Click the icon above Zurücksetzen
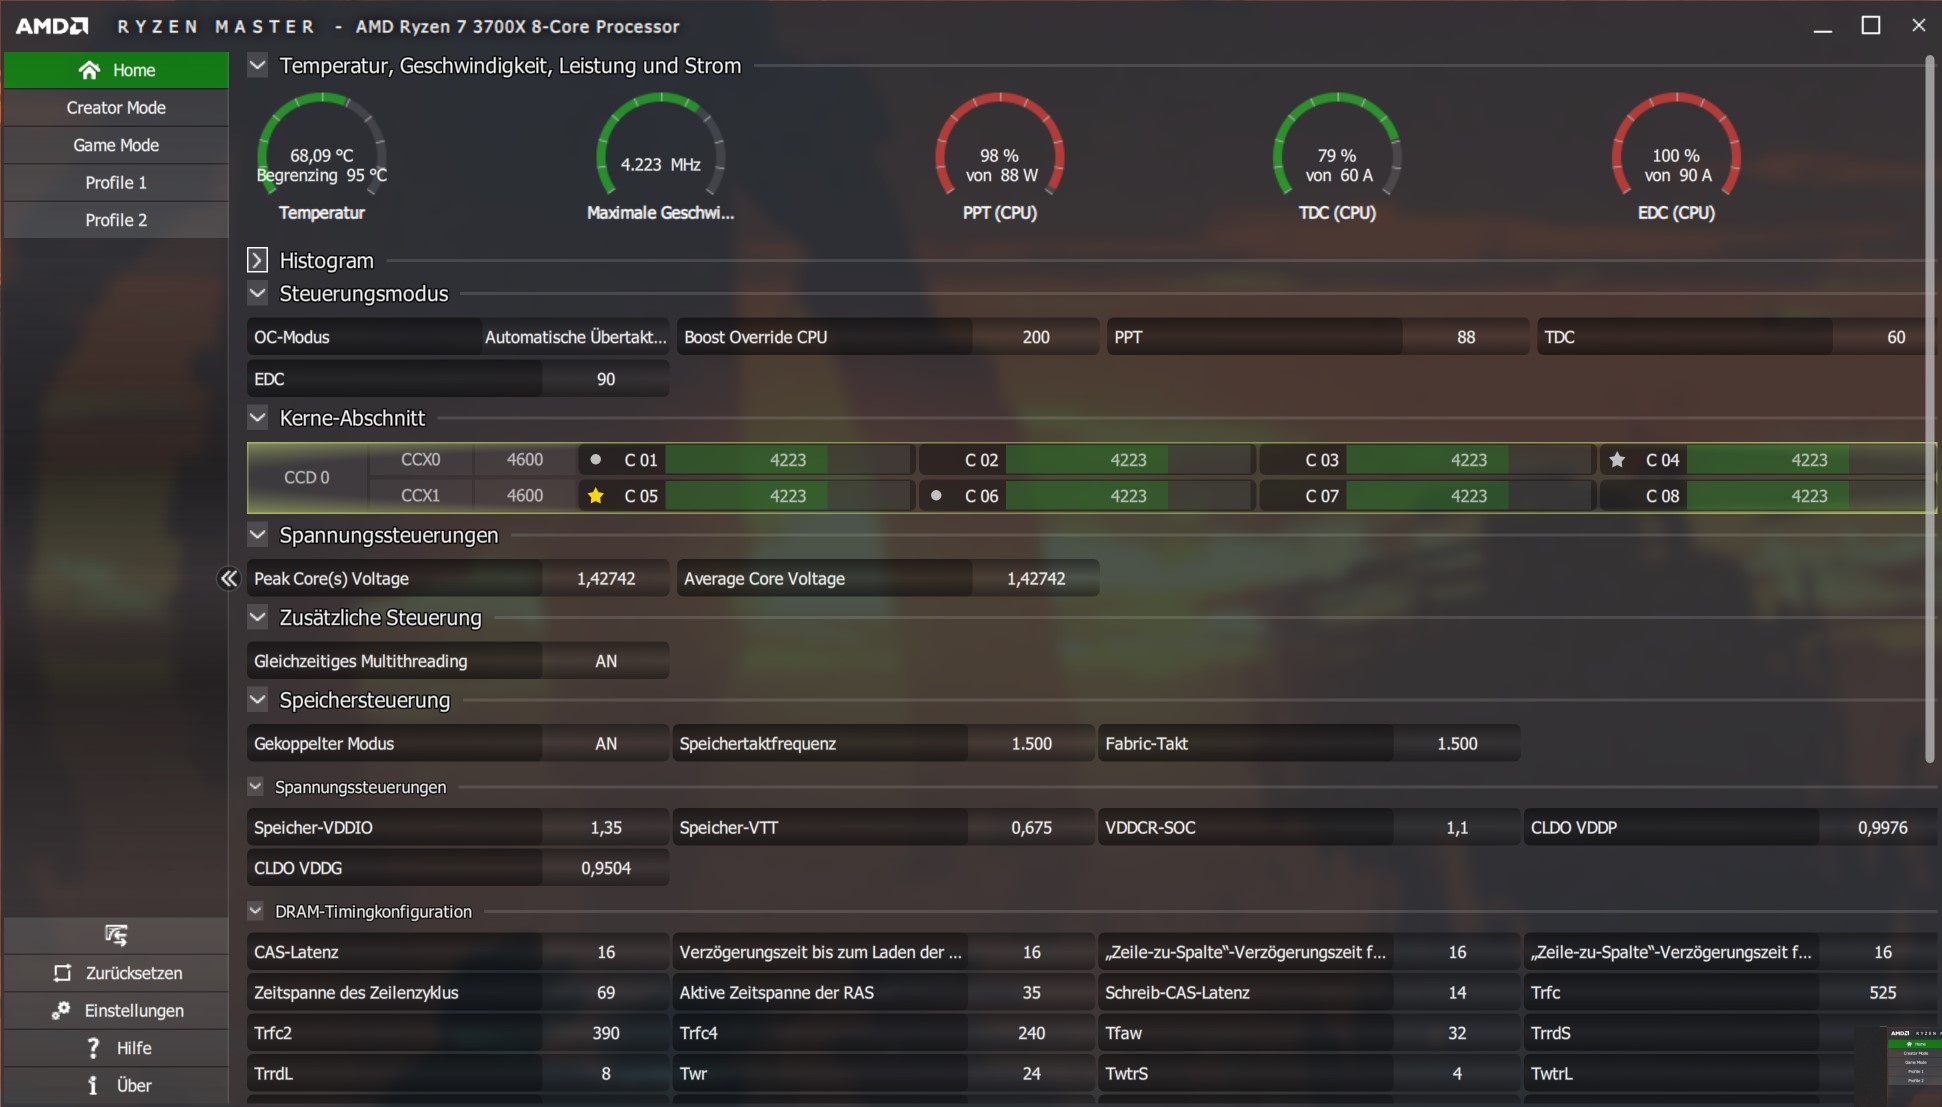Screen dimensions: 1942x1107 (x=116, y=935)
